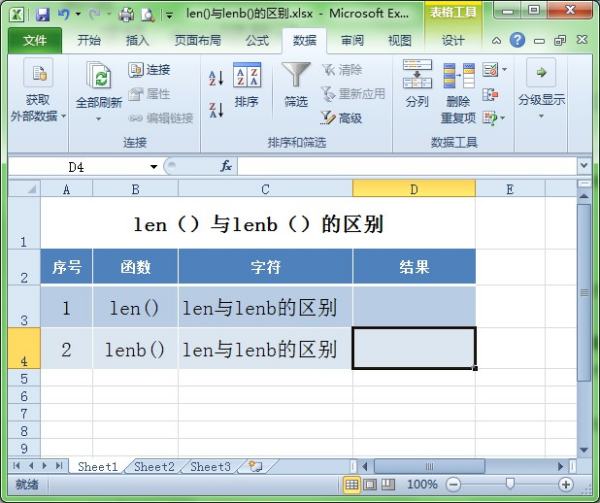
Task: Go to last sheet navigation arrow
Action: [59, 466]
